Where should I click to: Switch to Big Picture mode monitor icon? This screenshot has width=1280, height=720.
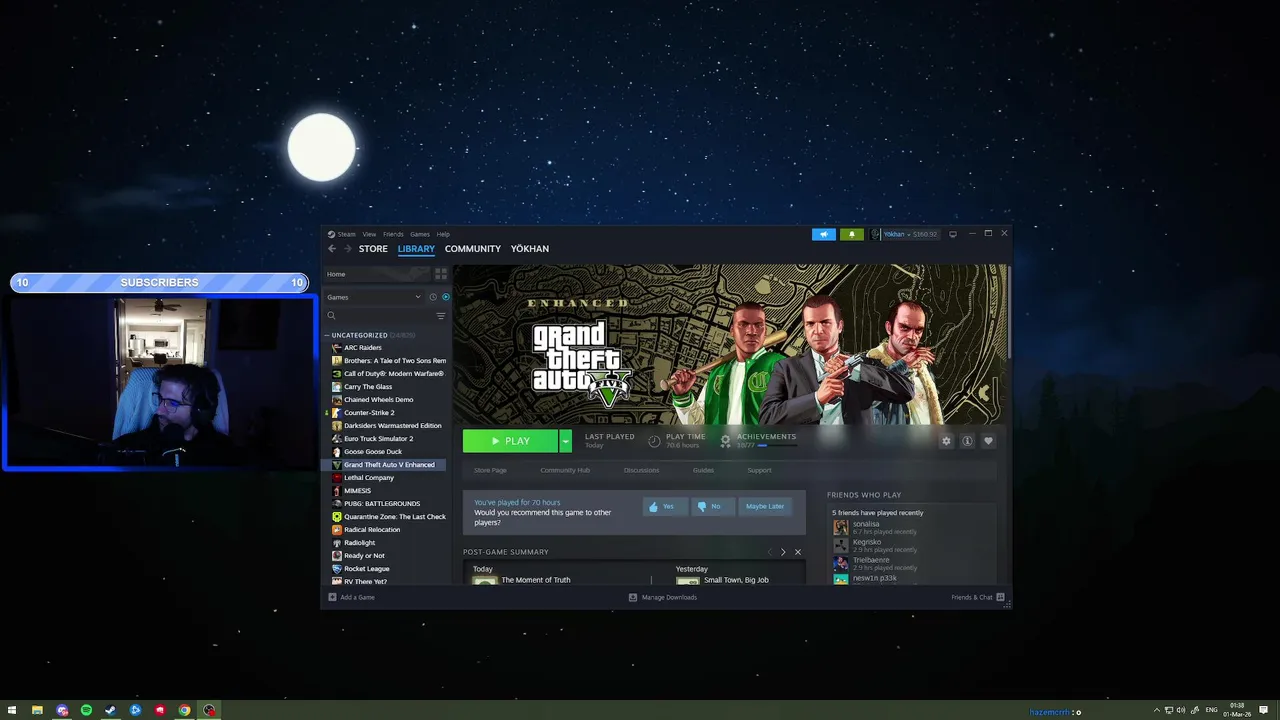click(953, 234)
